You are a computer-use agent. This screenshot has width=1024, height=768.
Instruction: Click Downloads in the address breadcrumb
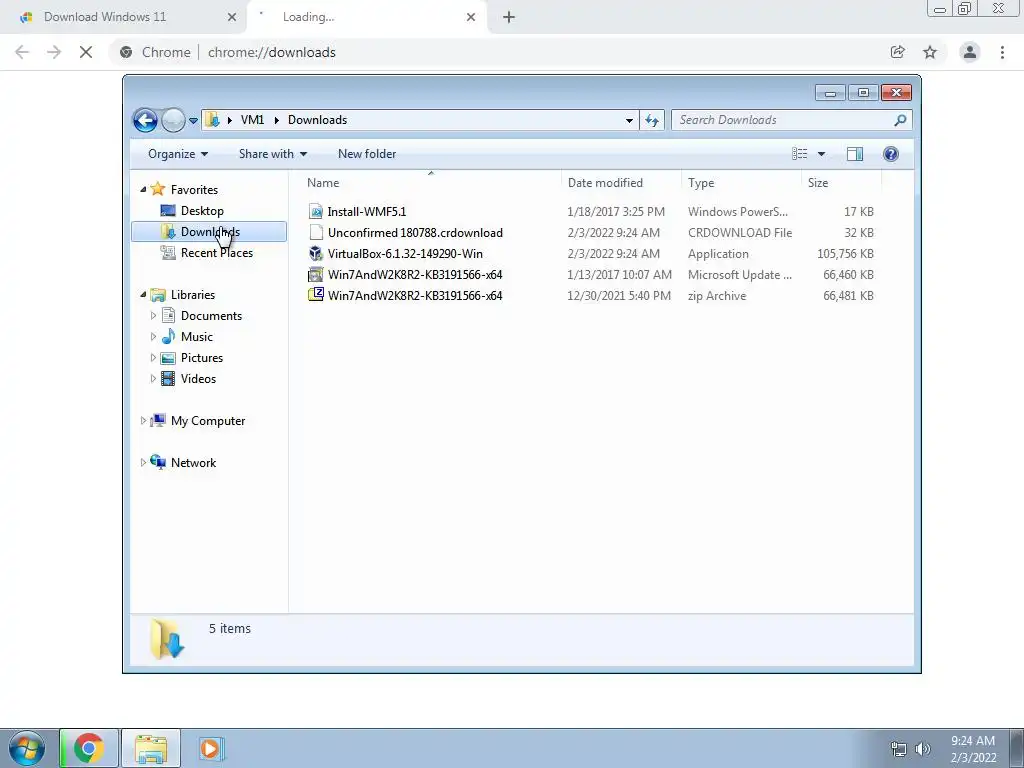[x=317, y=120]
